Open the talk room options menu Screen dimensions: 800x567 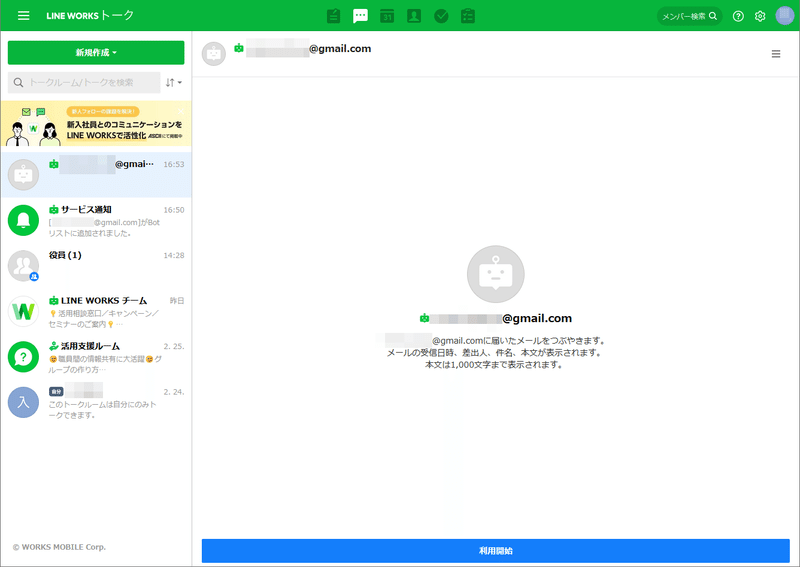(x=776, y=54)
